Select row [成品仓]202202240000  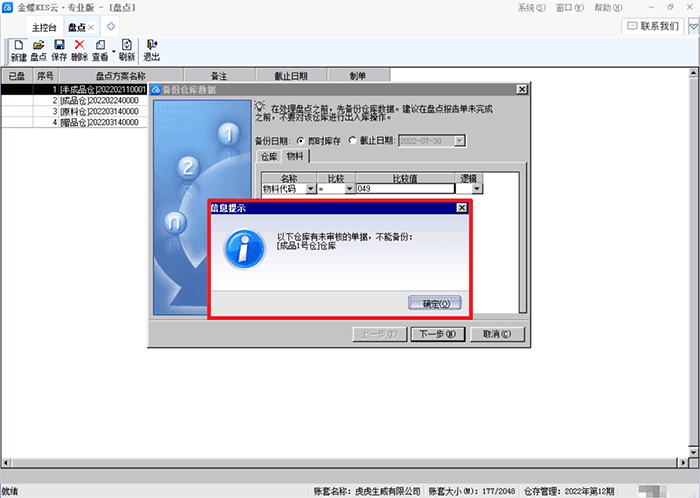(74, 100)
